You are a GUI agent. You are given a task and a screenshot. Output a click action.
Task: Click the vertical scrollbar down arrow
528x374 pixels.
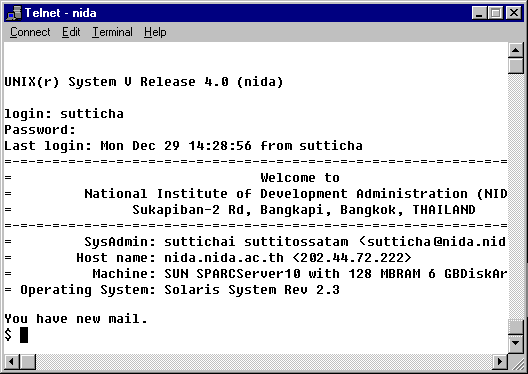516,343
